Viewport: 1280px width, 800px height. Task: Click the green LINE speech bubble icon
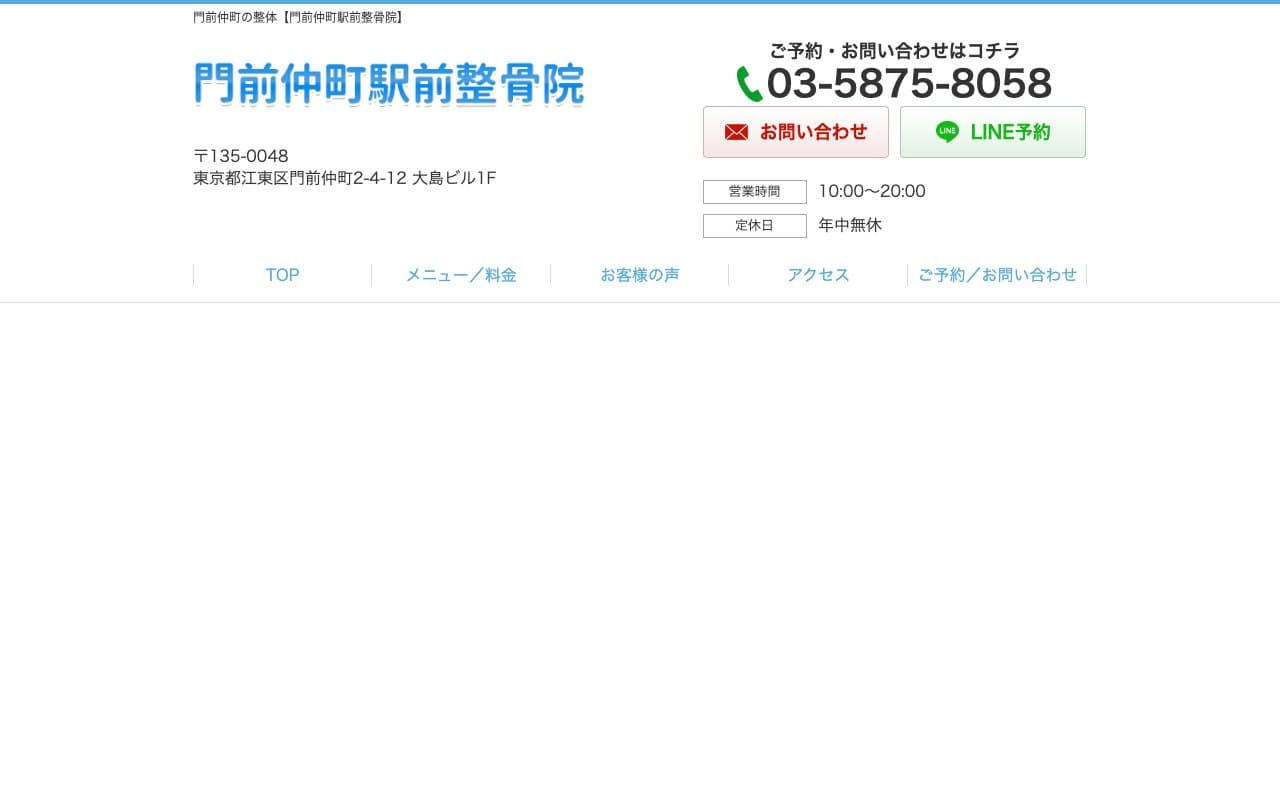(x=947, y=132)
